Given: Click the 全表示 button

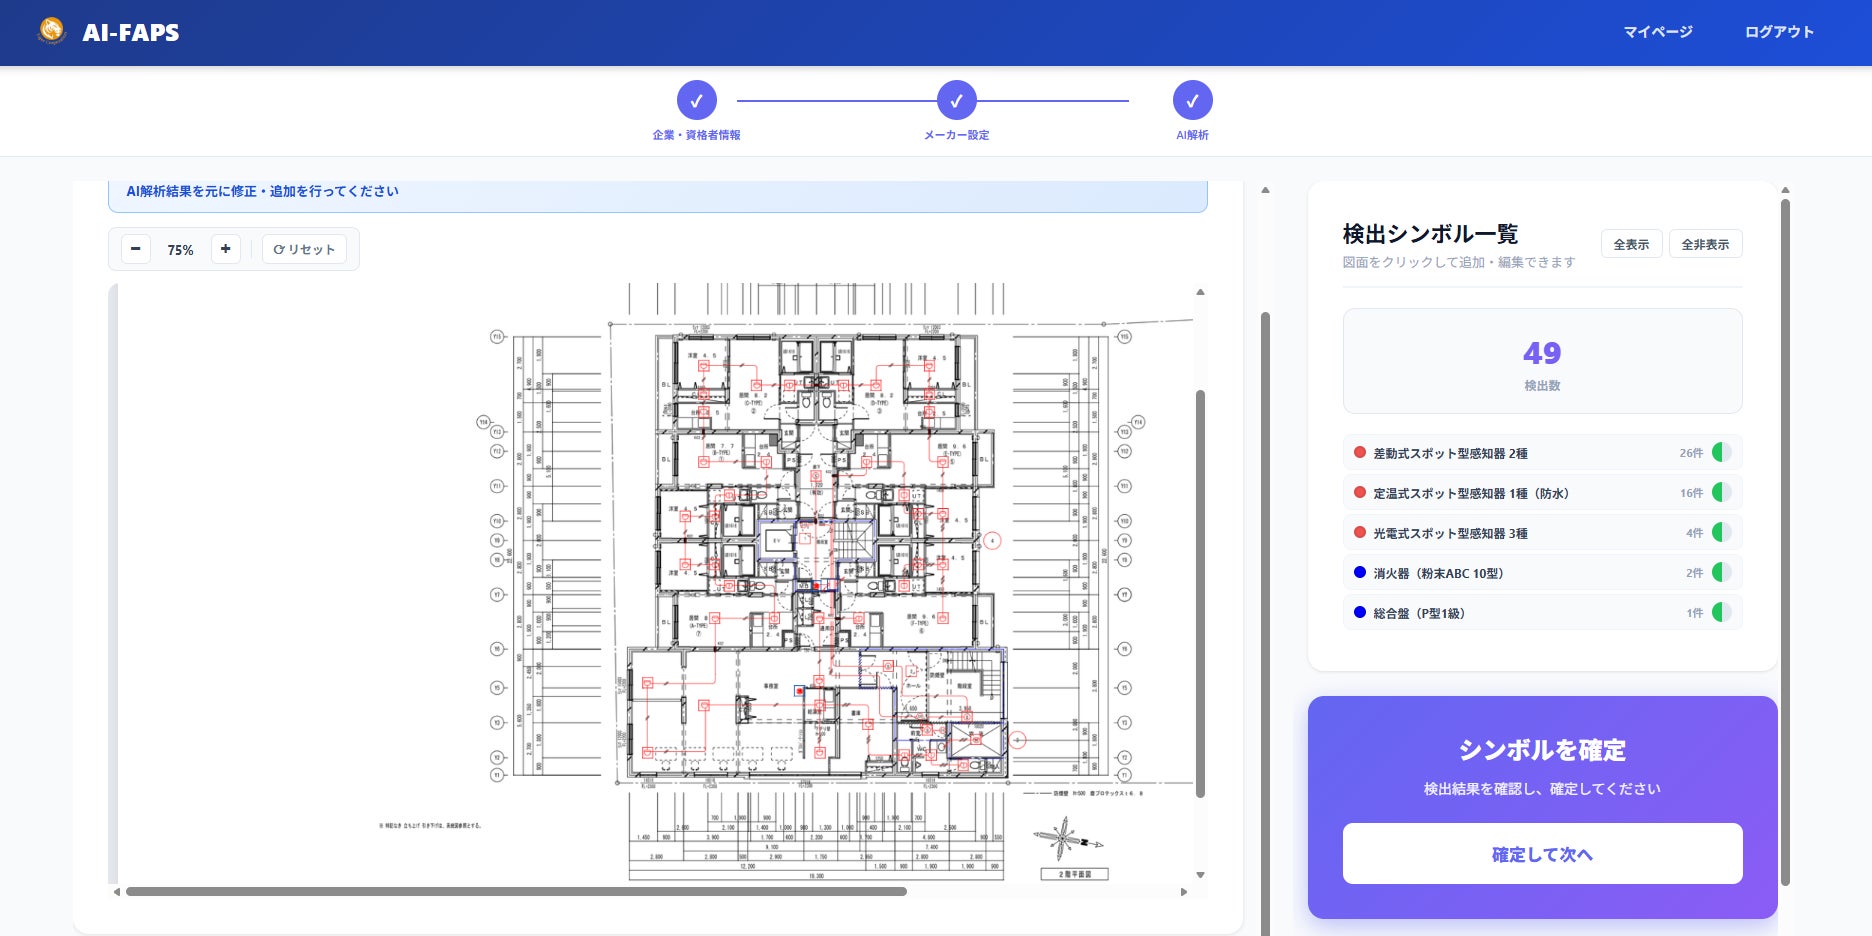Looking at the screenshot, I should (x=1631, y=244).
